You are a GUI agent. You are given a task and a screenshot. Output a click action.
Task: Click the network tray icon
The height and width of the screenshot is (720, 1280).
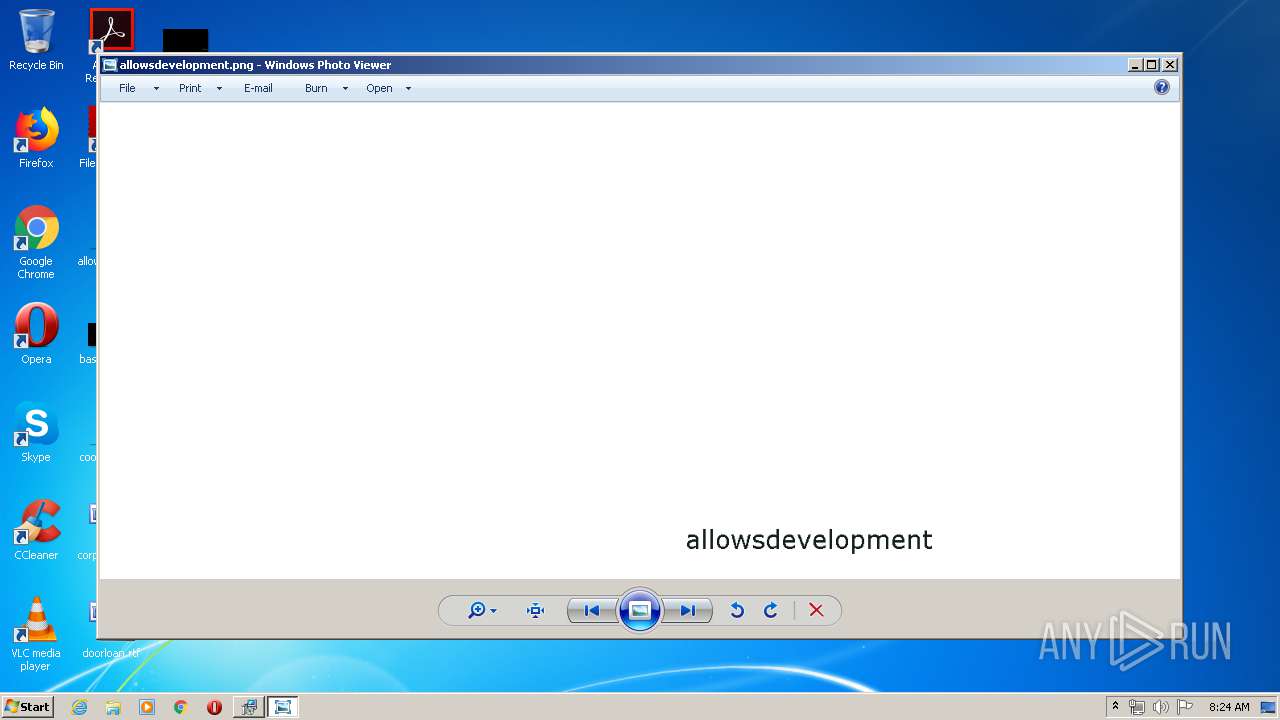[1137, 707]
